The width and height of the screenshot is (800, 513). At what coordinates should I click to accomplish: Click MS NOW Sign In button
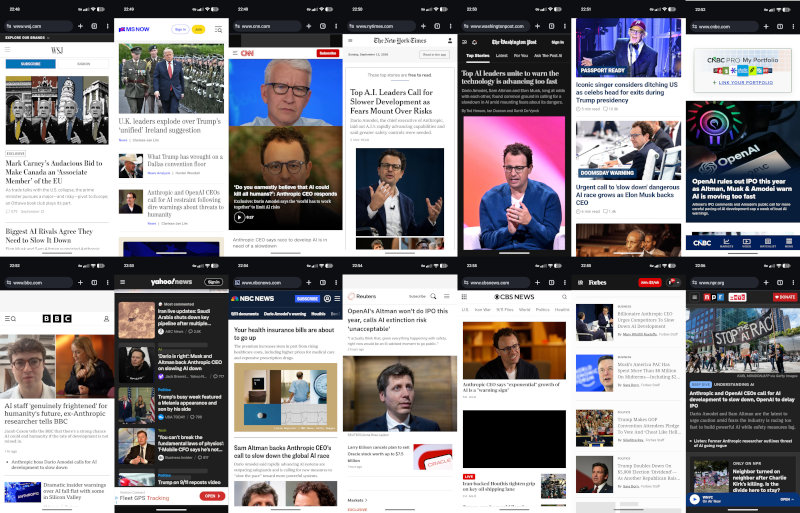tap(181, 30)
